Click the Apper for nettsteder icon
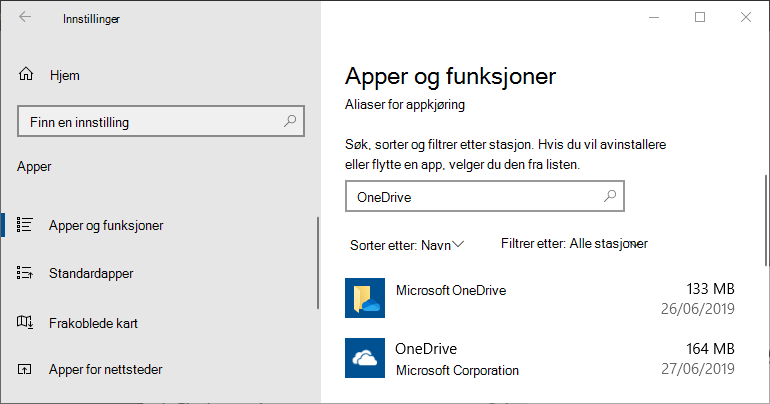Viewport: 770px width, 404px height. (25, 369)
